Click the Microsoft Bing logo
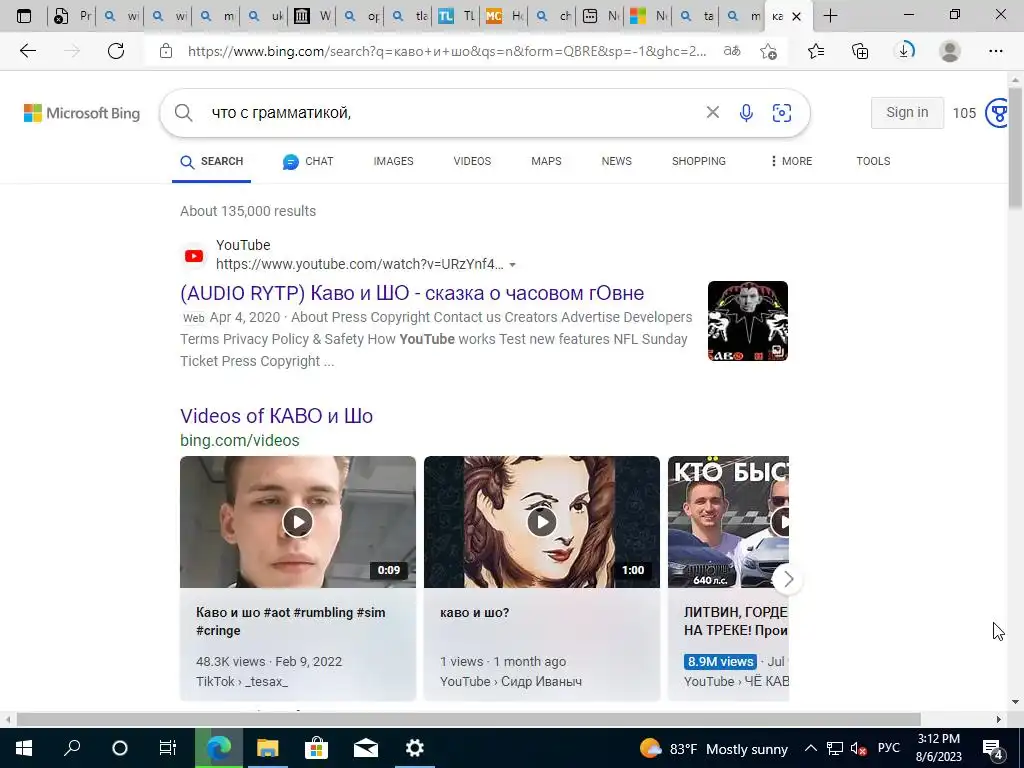This screenshot has height=768, width=1024. coord(82,113)
